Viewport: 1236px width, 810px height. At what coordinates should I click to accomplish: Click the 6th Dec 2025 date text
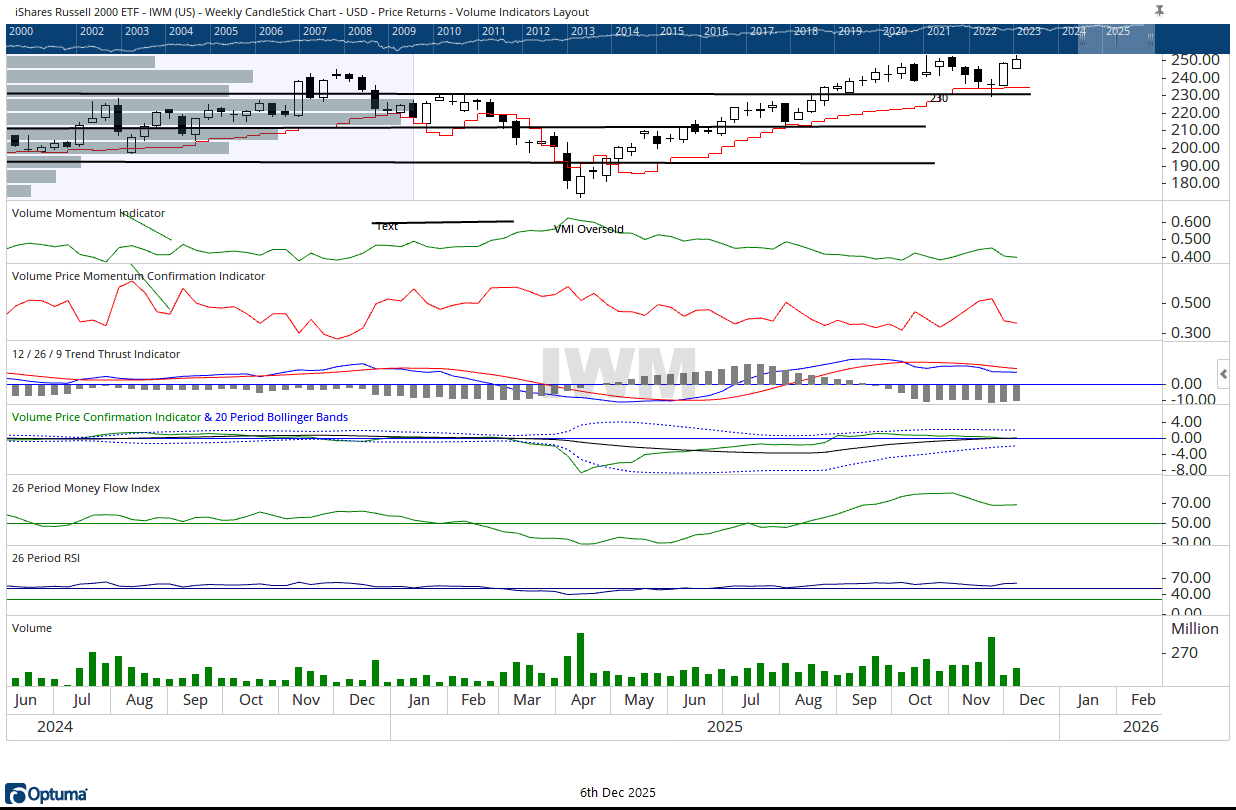coord(618,793)
